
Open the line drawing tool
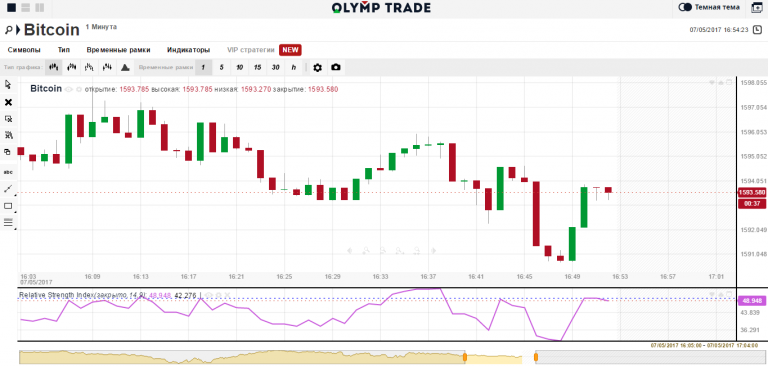(x=8, y=189)
